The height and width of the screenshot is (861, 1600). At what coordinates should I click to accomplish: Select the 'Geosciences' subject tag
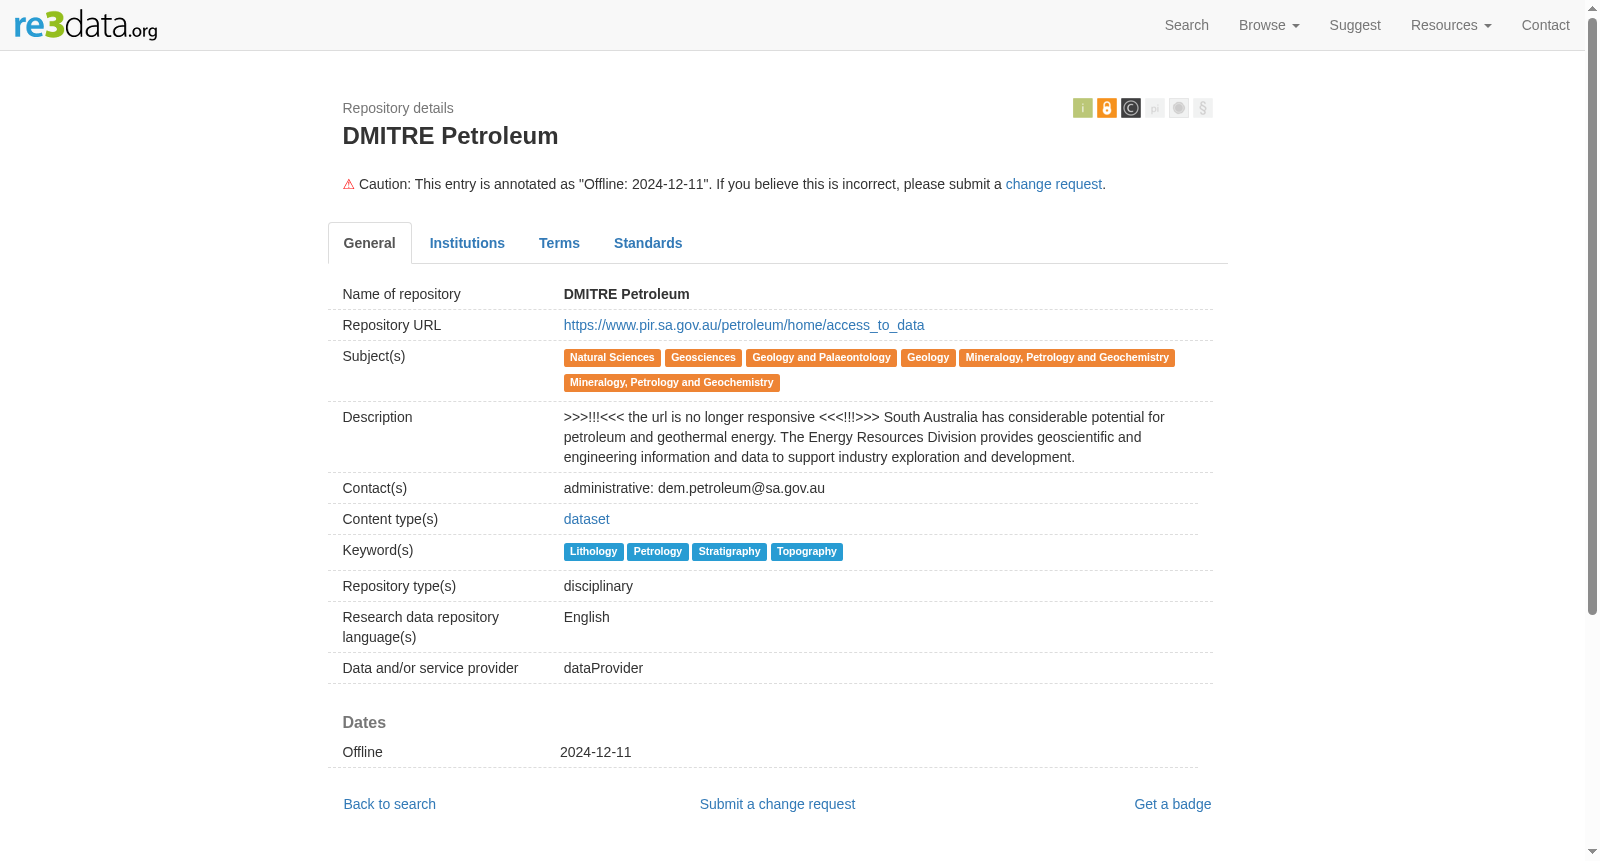tap(703, 358)
